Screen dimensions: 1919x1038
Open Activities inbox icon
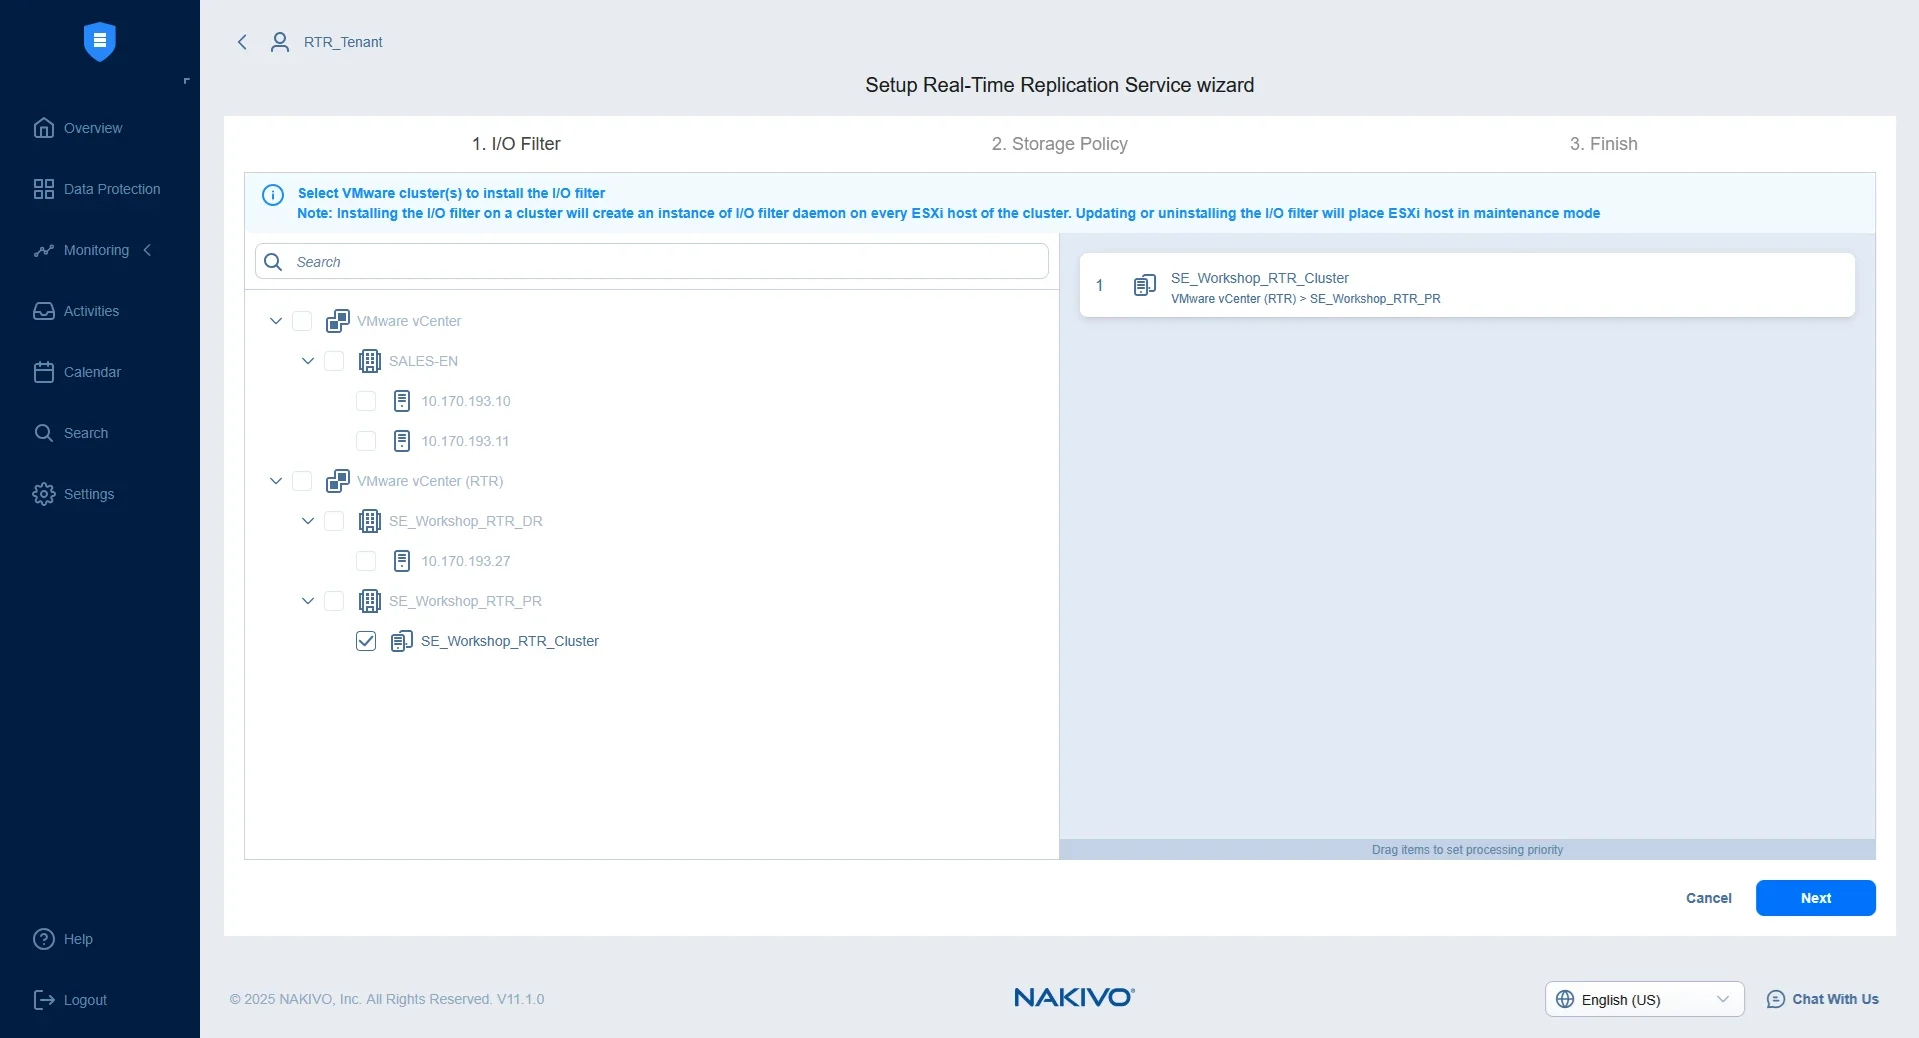click(x=43, y=311)
